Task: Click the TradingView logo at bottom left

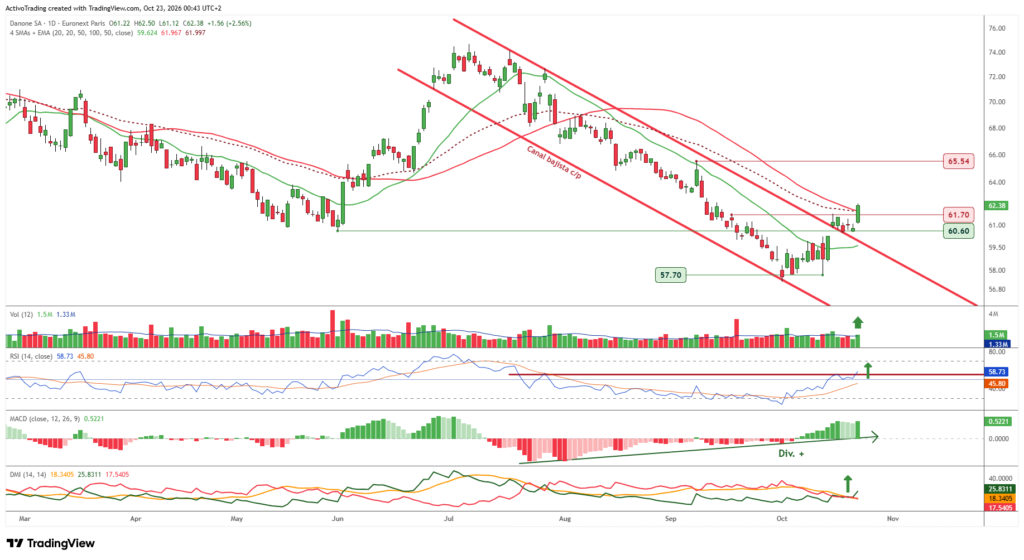Action: (51, 543)
